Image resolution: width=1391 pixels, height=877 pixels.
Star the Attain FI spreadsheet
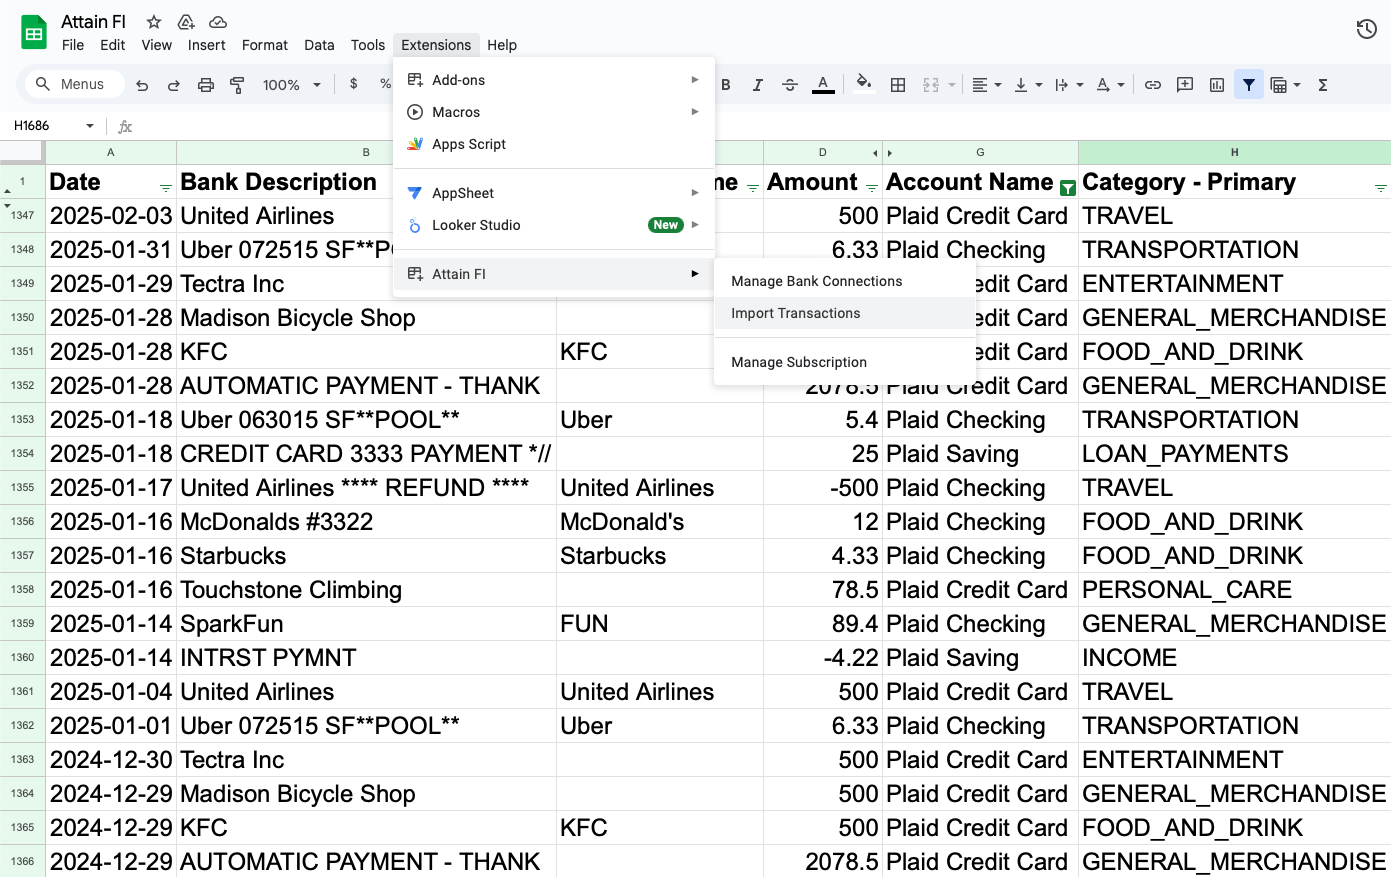[x=153, y=21]
